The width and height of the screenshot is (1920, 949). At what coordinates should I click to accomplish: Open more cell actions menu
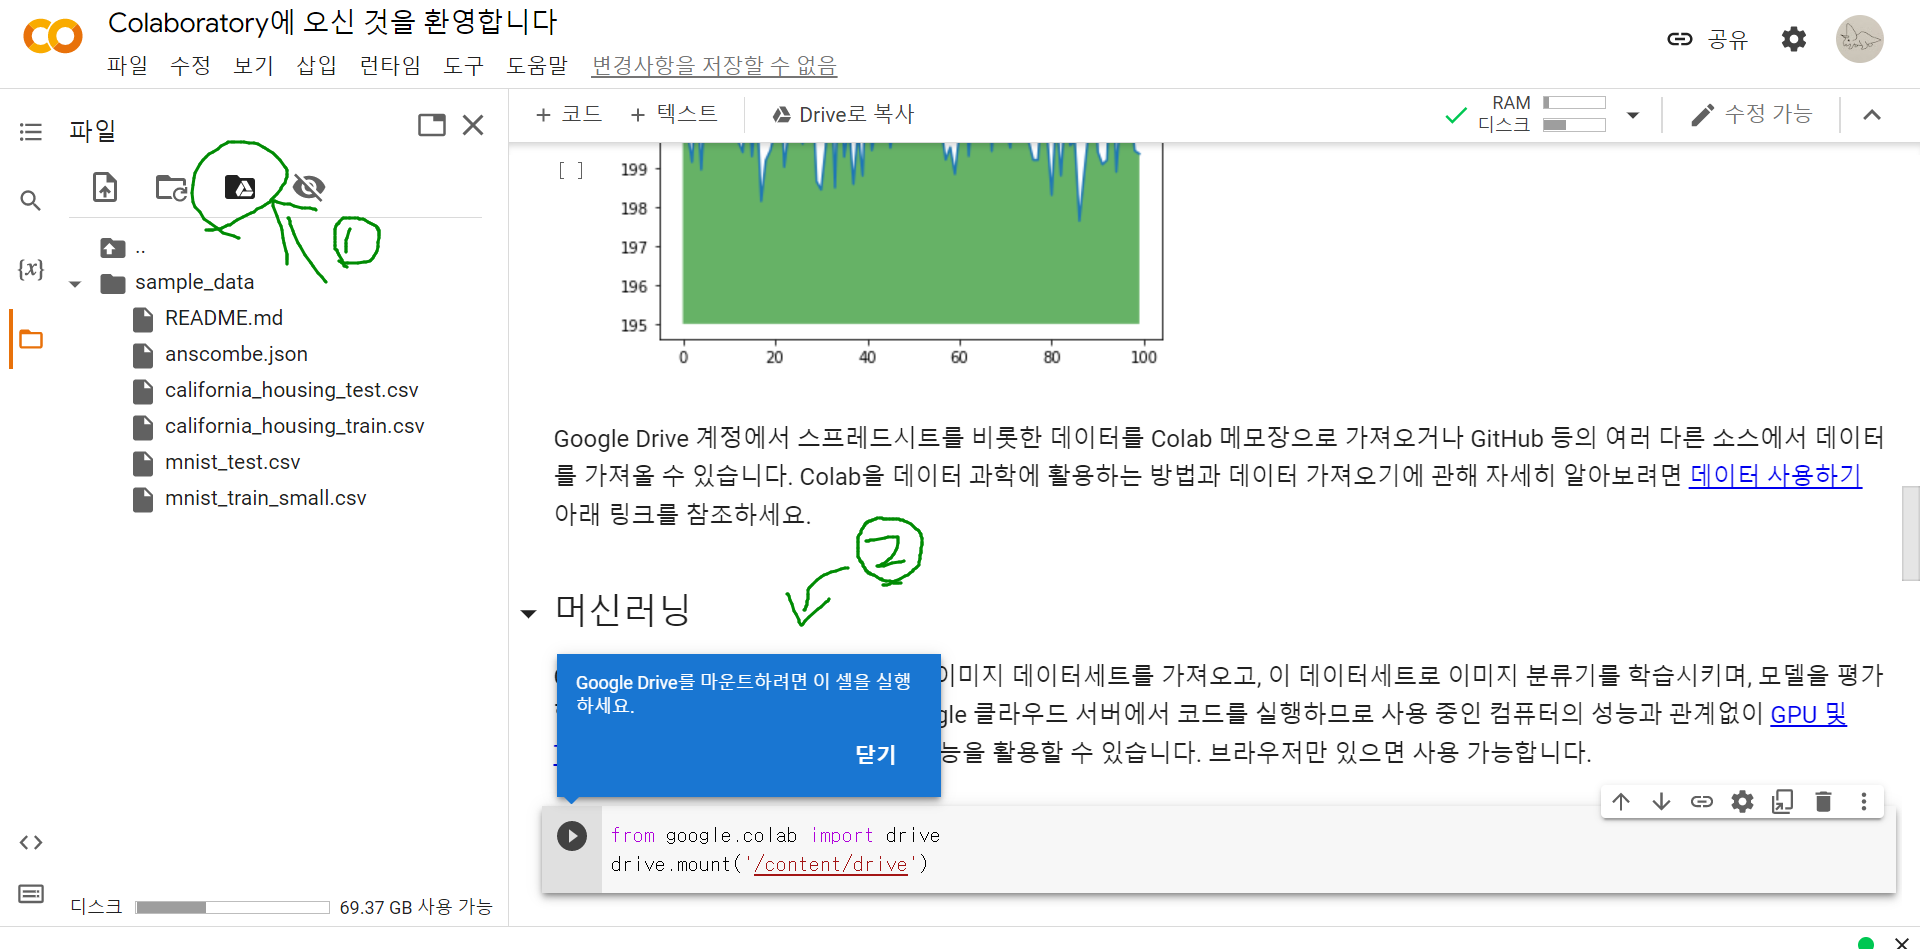coord(1863,802)
